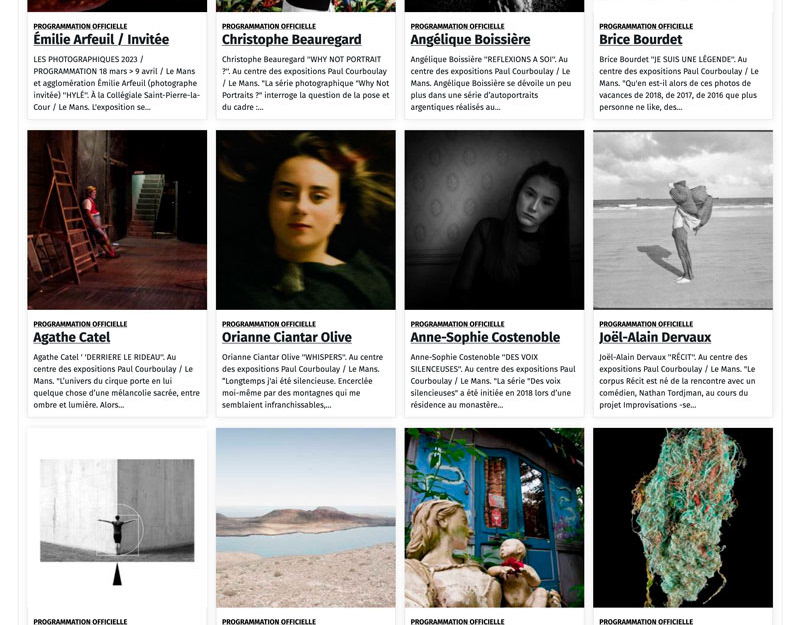
Task: Open Angélique Boissière title link
Action: pyautogui.click(x=470, y=39)
